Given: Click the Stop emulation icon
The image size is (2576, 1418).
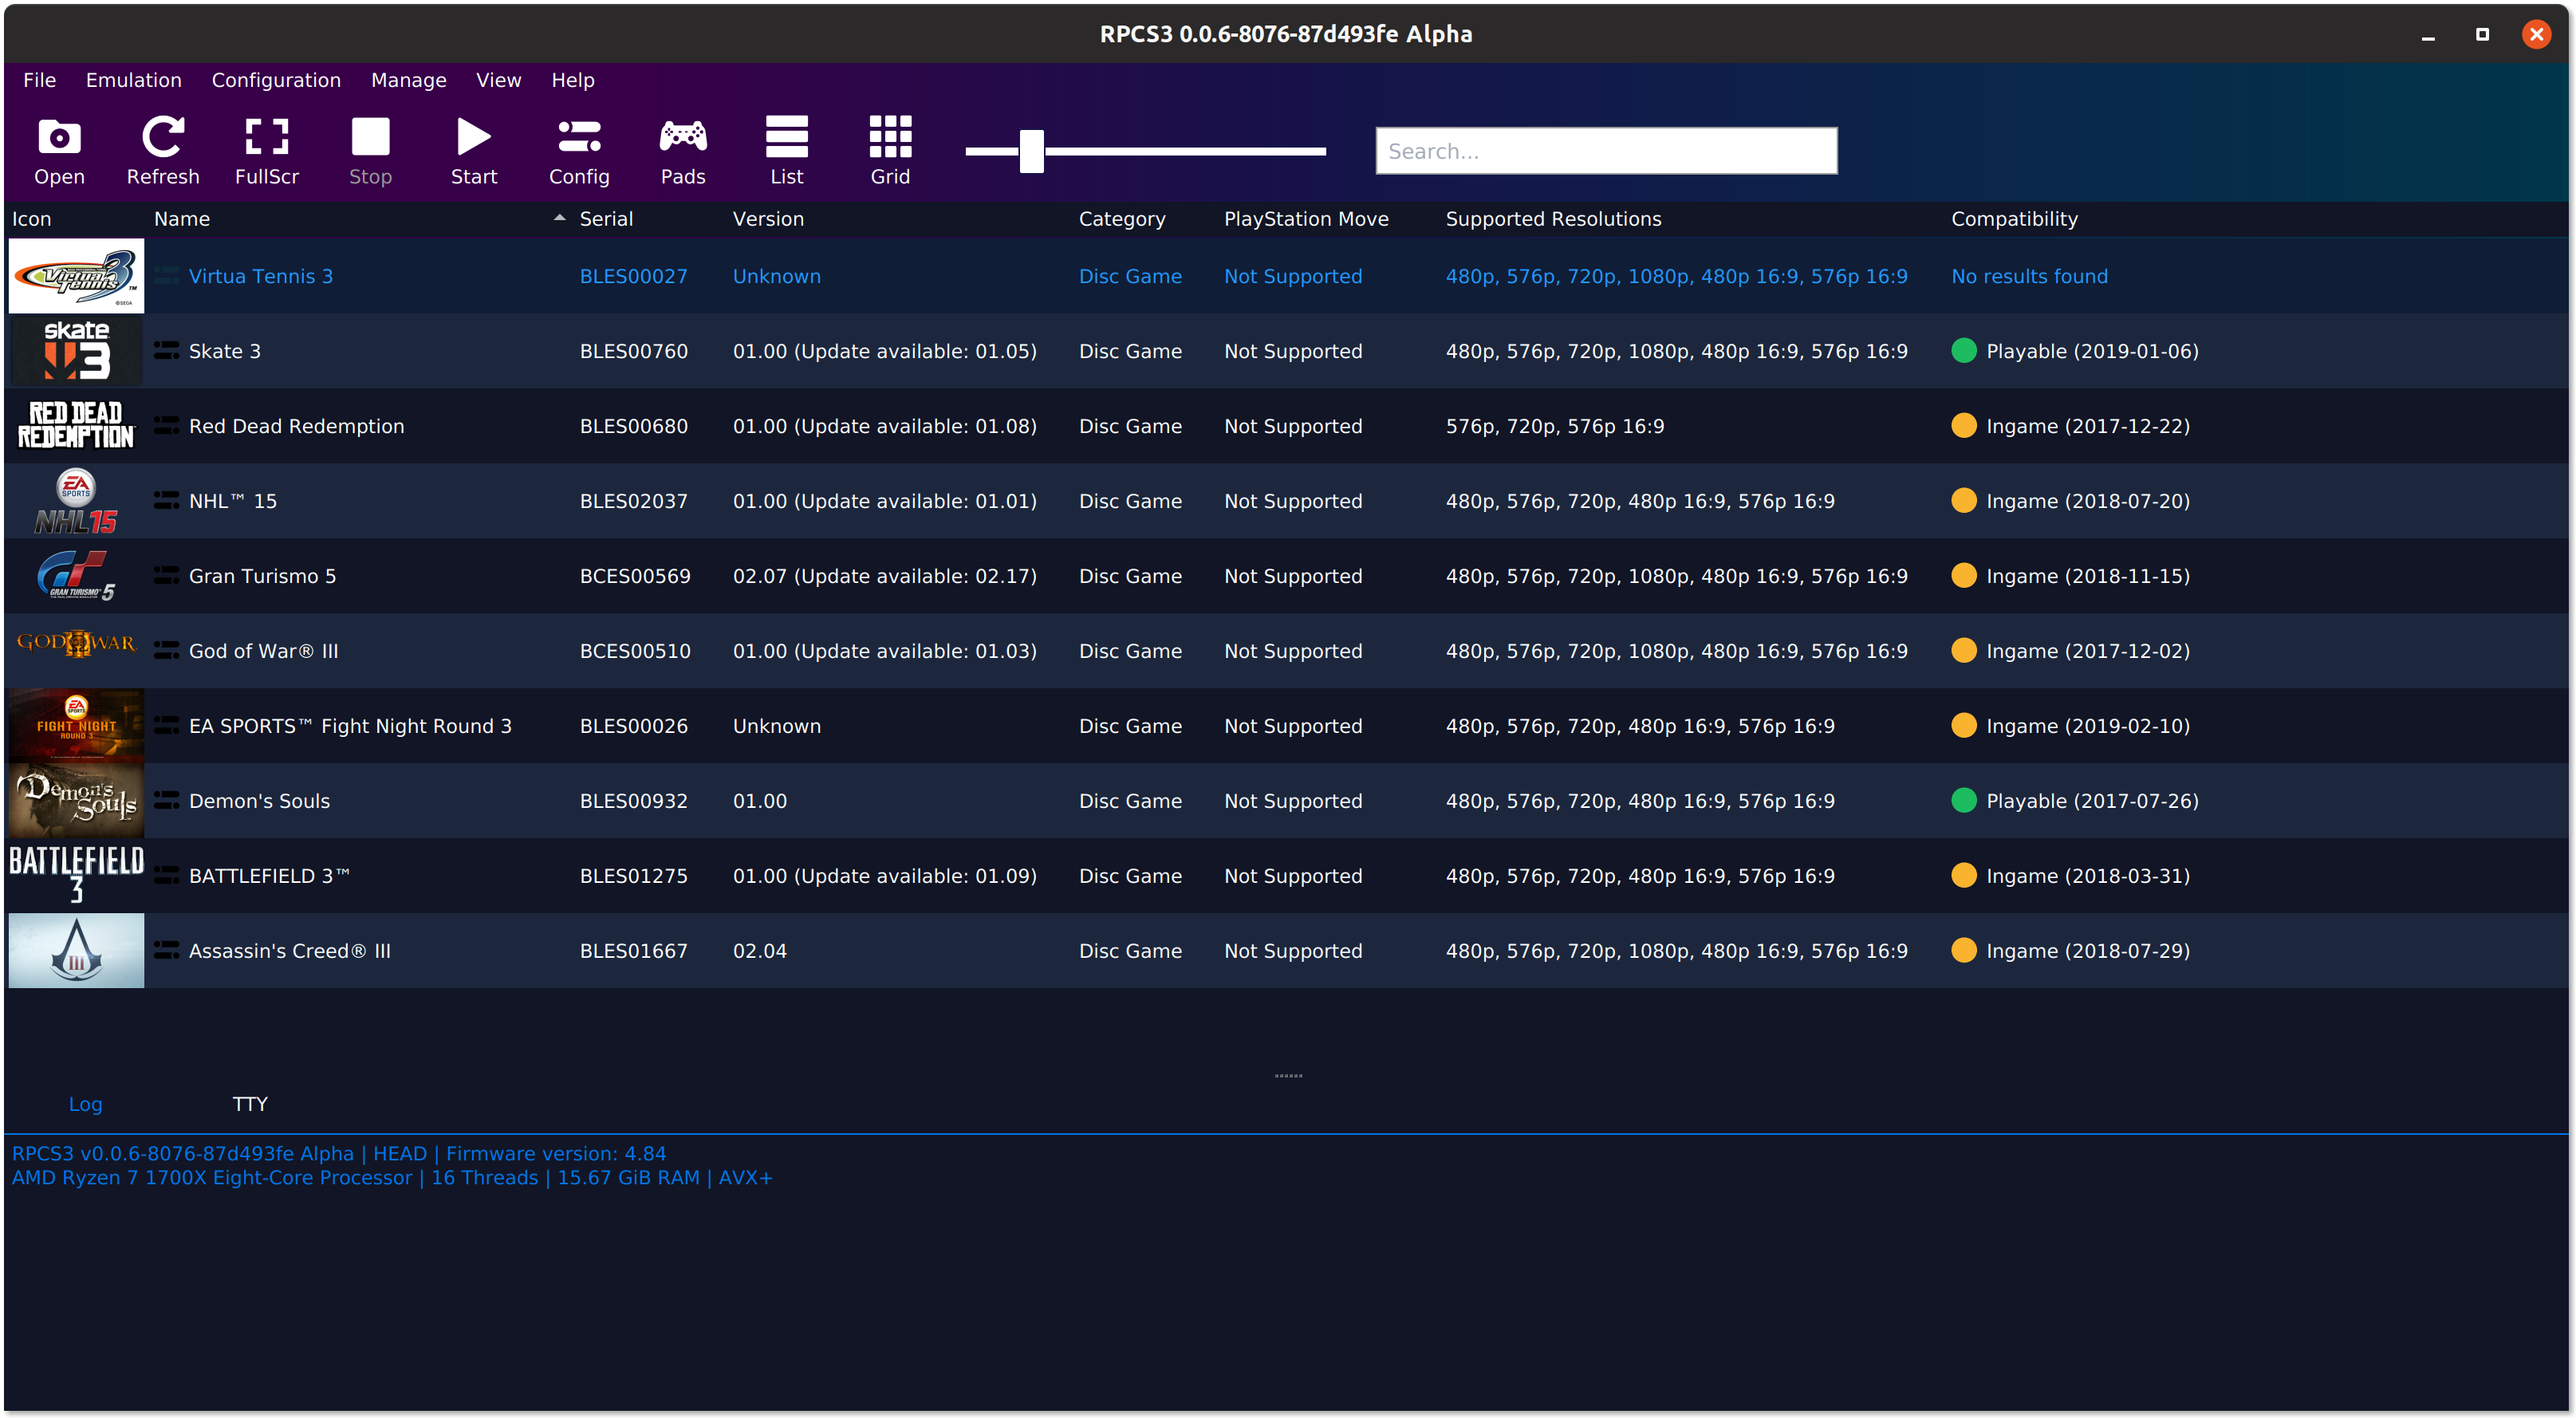Looking at the screenshot, I should (x=370, y=138).
